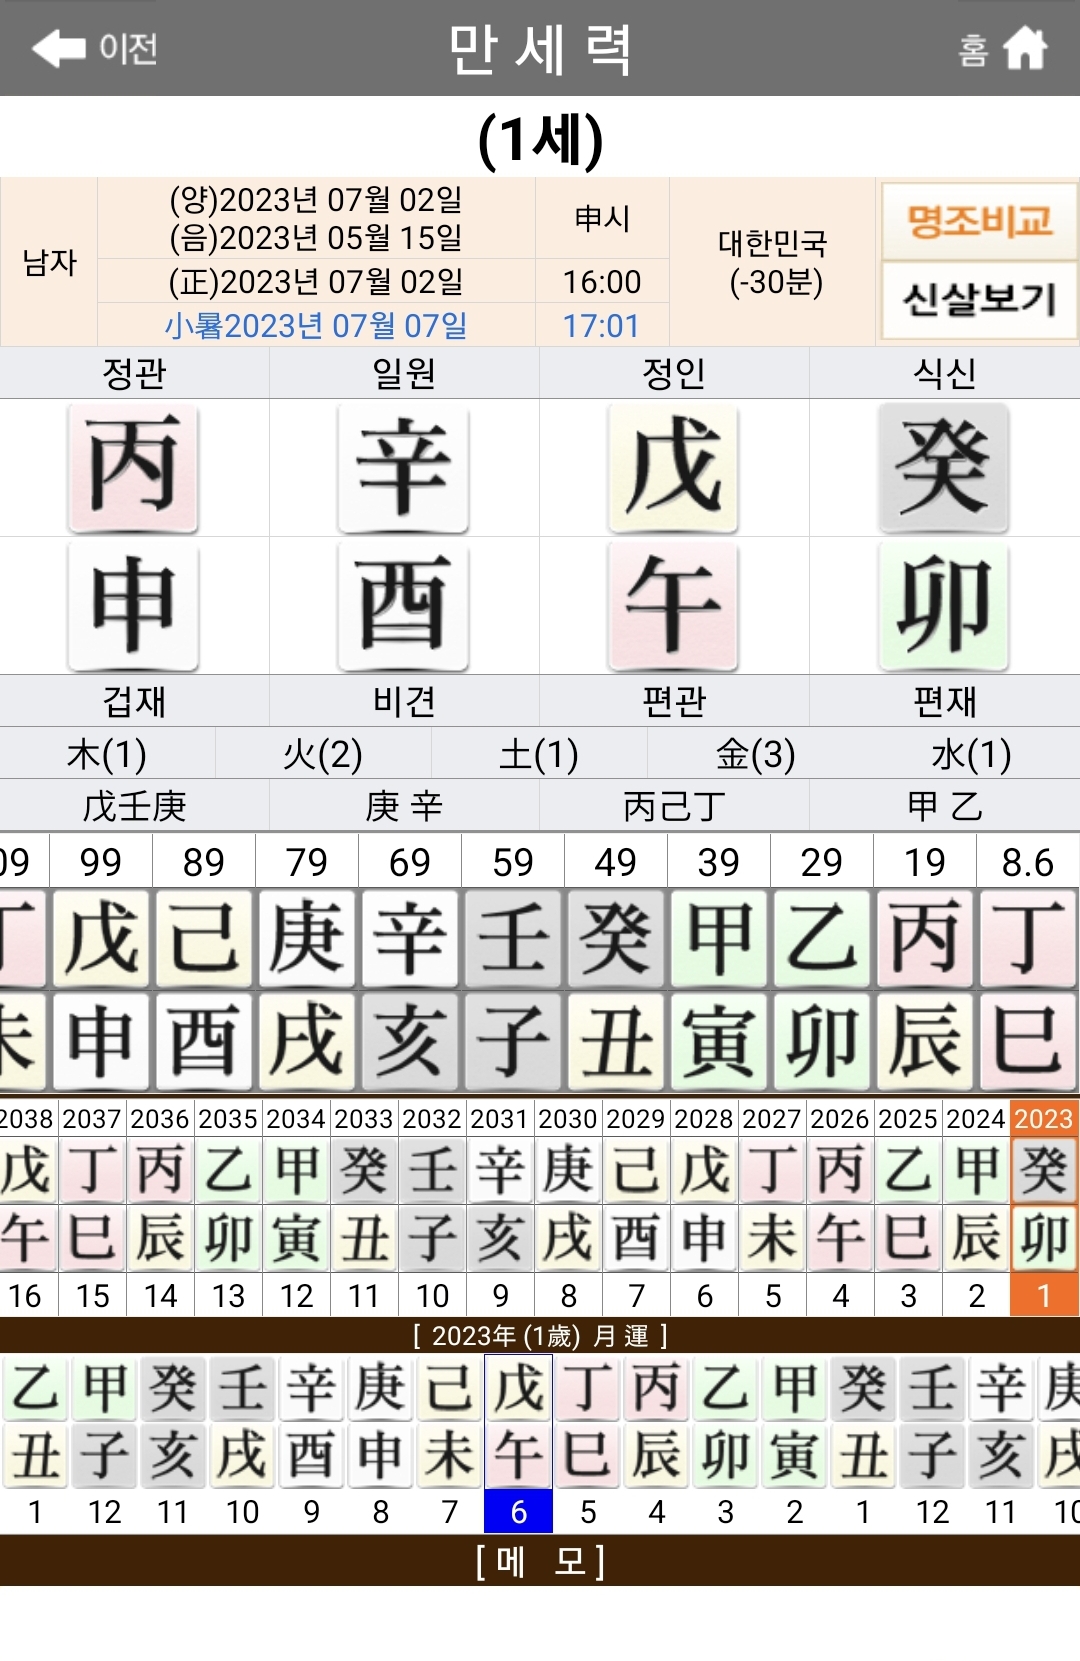1080x1661 pixels.
Task: Select the 丙 hour stem tile
Action: 133,467
